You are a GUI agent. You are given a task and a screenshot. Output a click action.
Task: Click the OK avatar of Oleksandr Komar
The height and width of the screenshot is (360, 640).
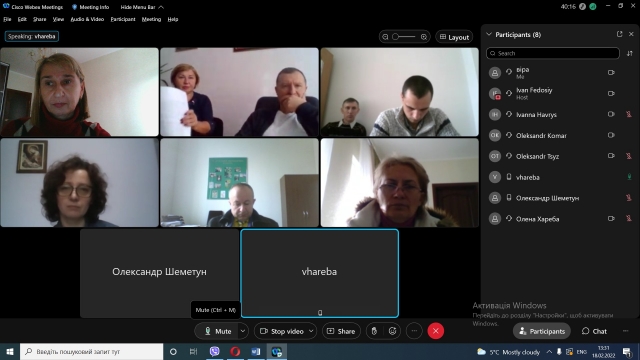tap(495, 135)
